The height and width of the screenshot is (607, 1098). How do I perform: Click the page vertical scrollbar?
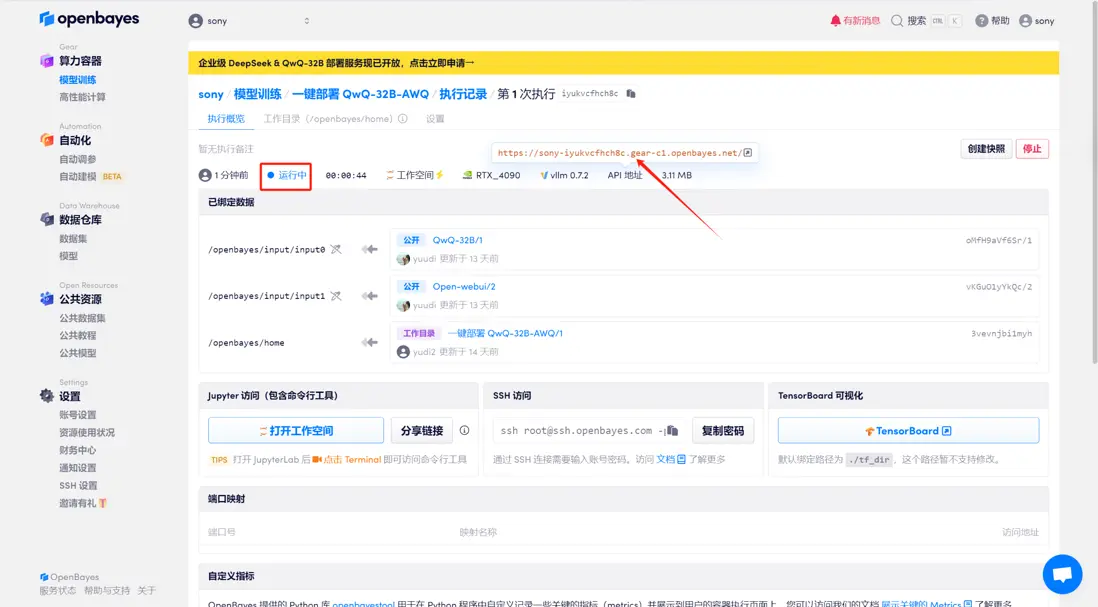pyautogui.click(x=1093, y=182)
